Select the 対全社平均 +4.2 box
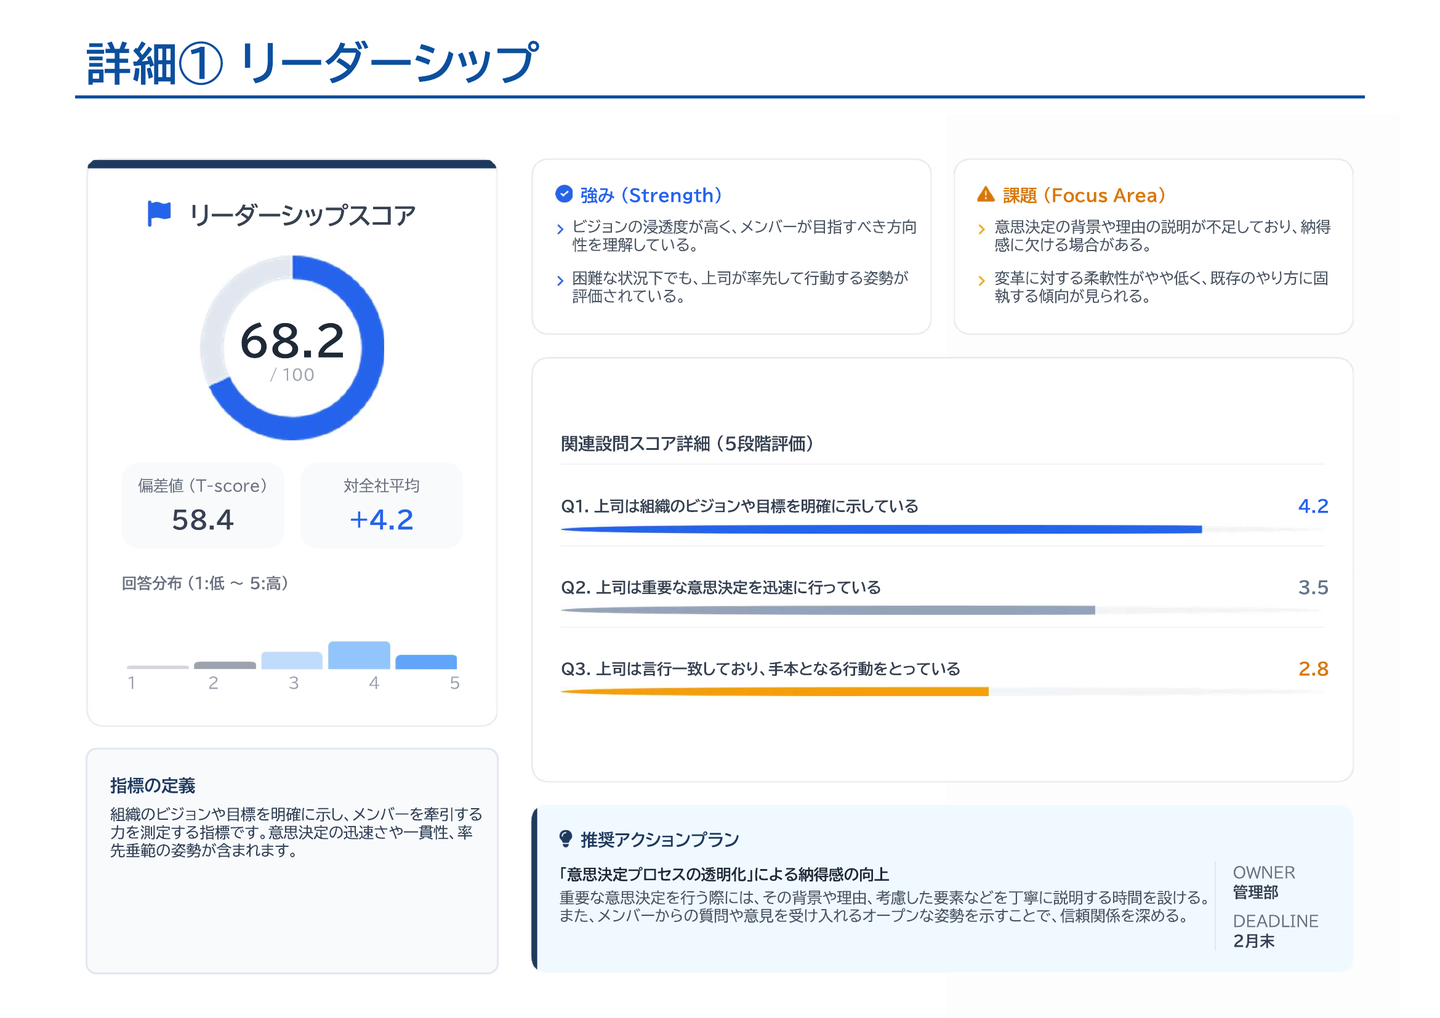The image size is (1440, 1018). (381, 505)
